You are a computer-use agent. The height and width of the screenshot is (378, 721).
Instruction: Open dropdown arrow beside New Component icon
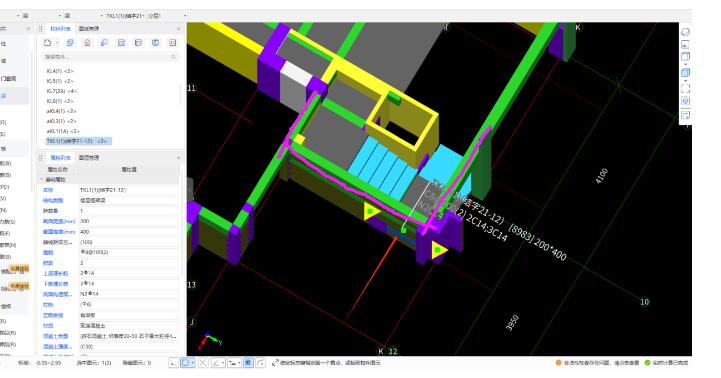coord(57,43)
